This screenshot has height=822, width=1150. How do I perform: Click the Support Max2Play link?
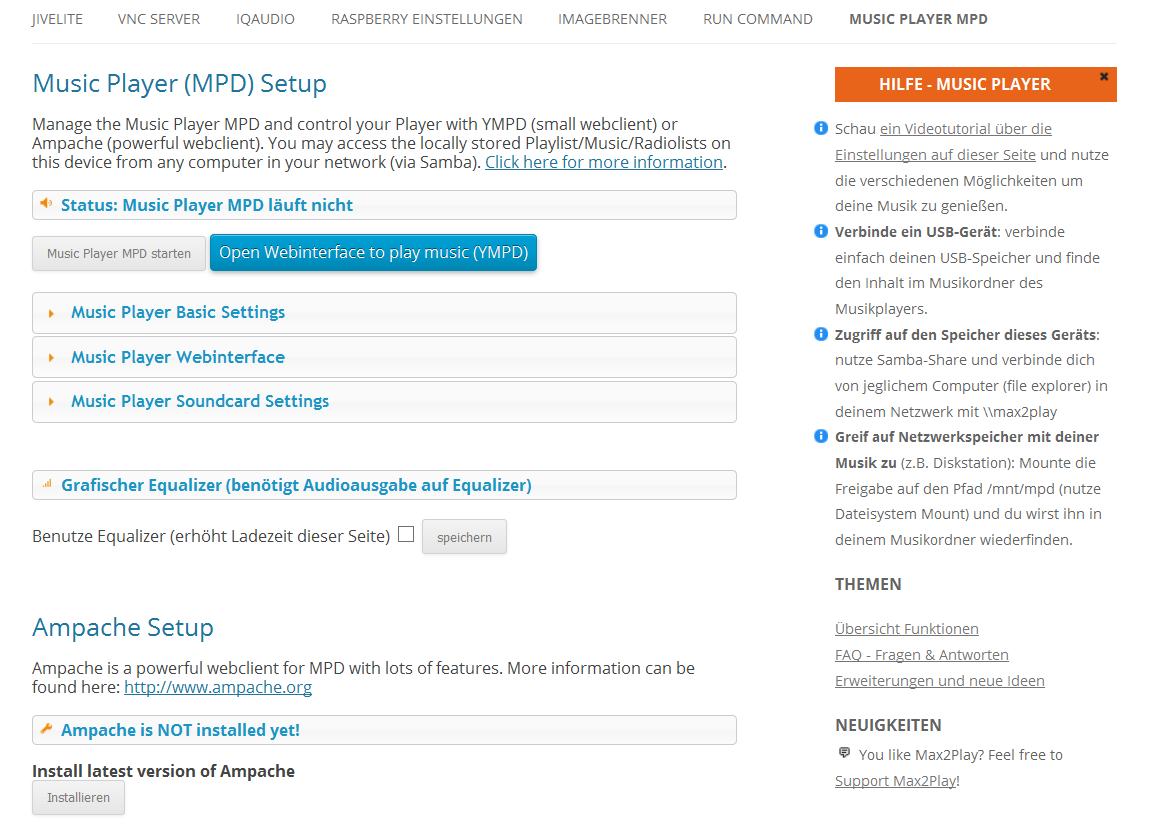point(896,781)
